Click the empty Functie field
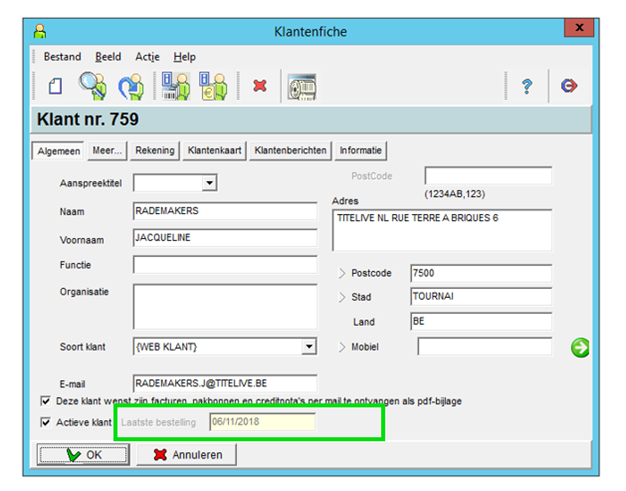 [x=225, y=265]
